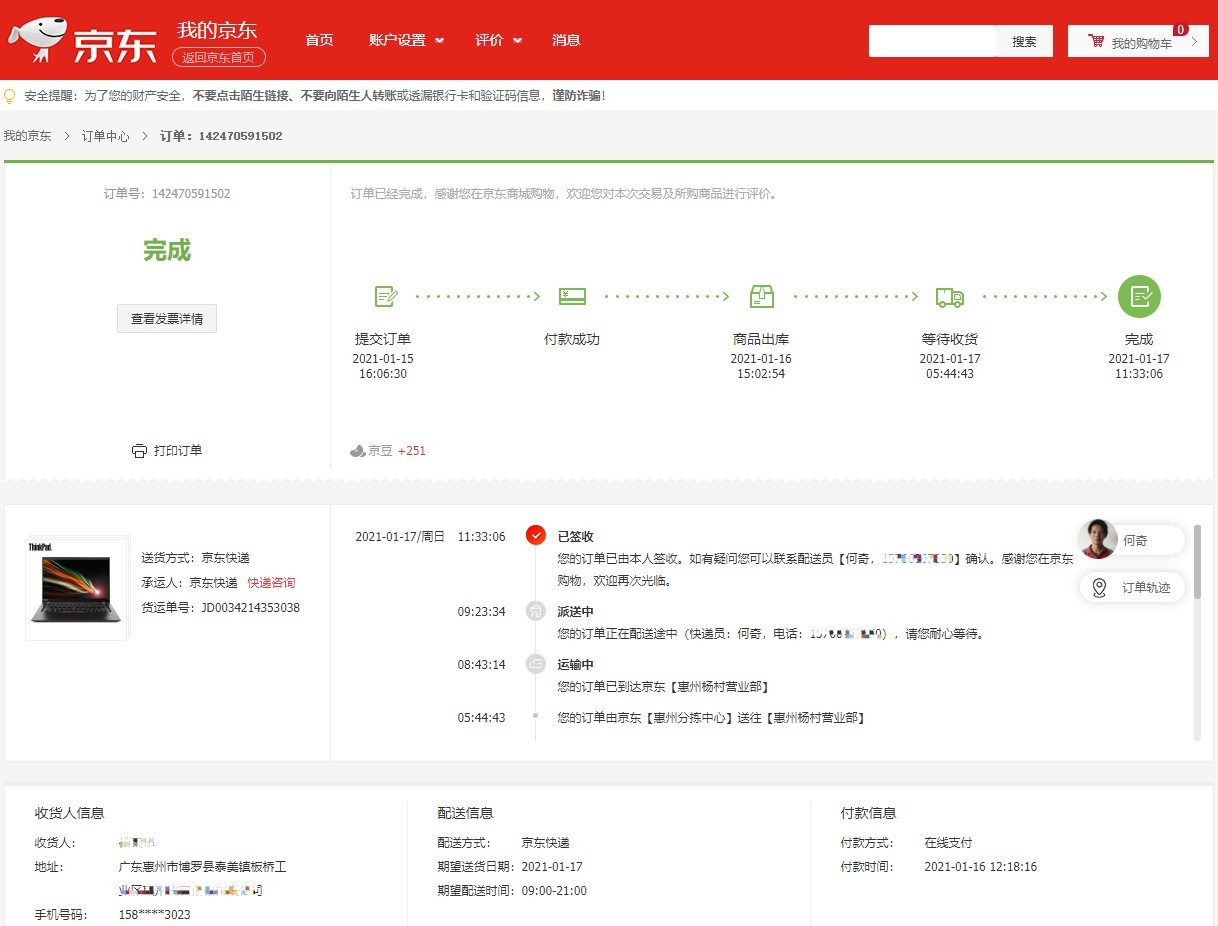Click 打印订单 link
This screenshot has width=1218, height=926.
click(x=178, y=451)
